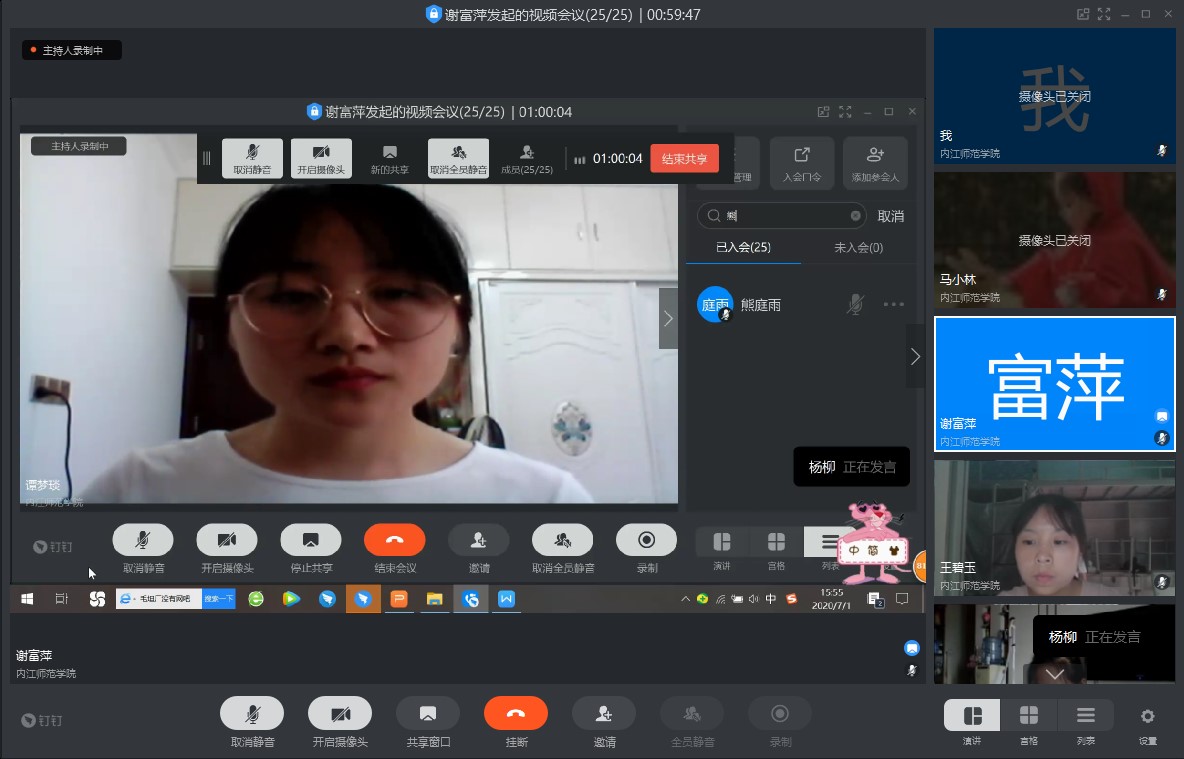Click 熊庭雨 avatar in member list

[714, 304]
